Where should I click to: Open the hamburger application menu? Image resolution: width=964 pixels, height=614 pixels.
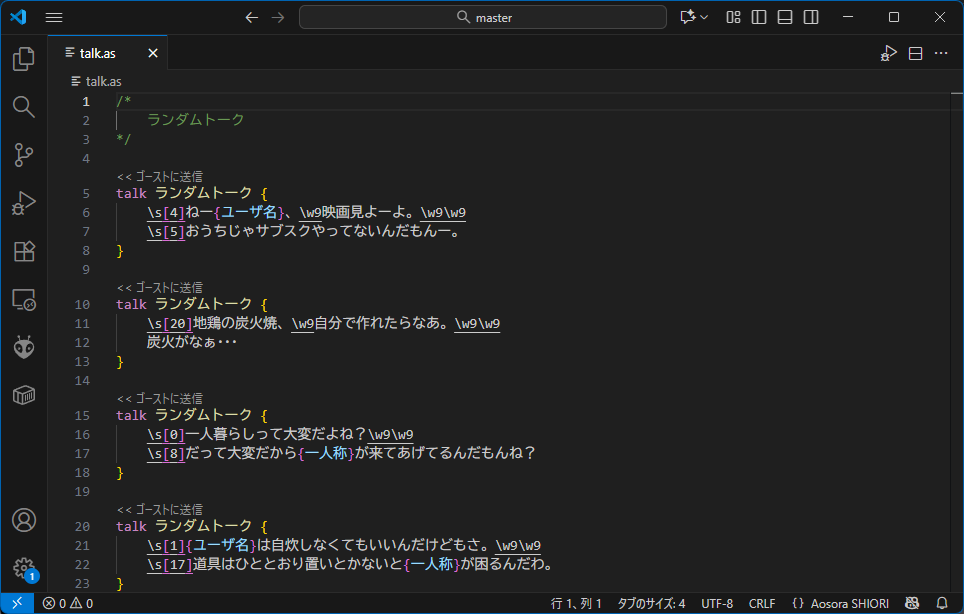pyautogui.click(x=54, y=17)
